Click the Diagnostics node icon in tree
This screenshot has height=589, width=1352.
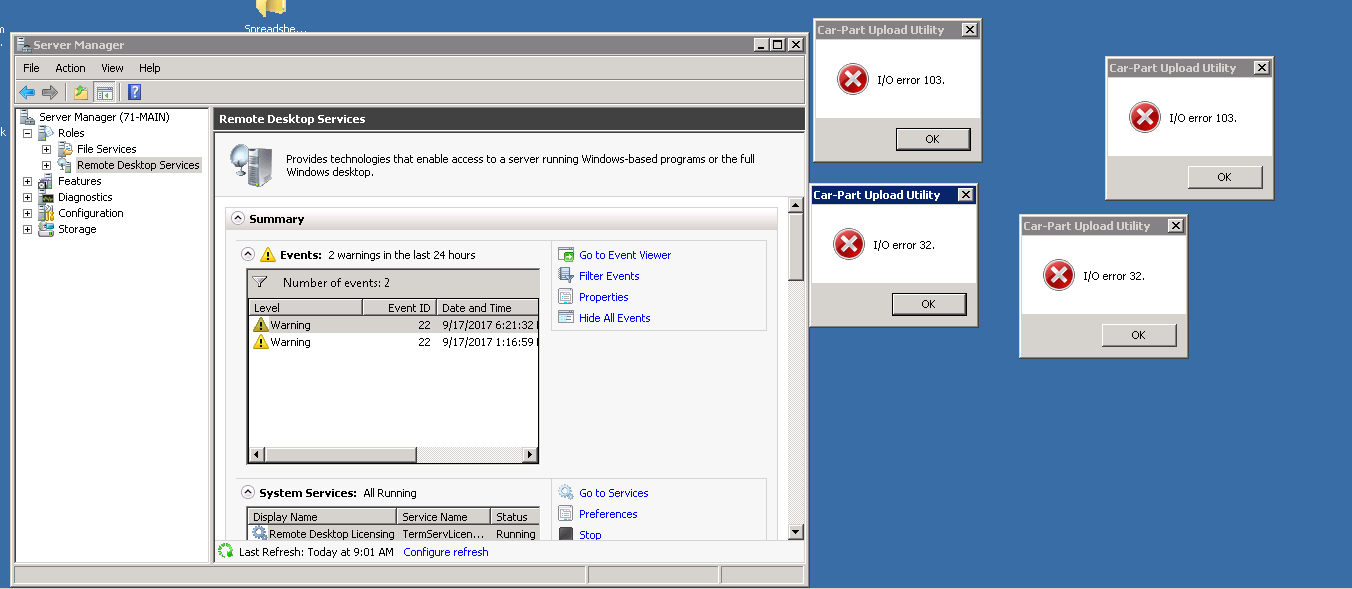click(46, 197)
